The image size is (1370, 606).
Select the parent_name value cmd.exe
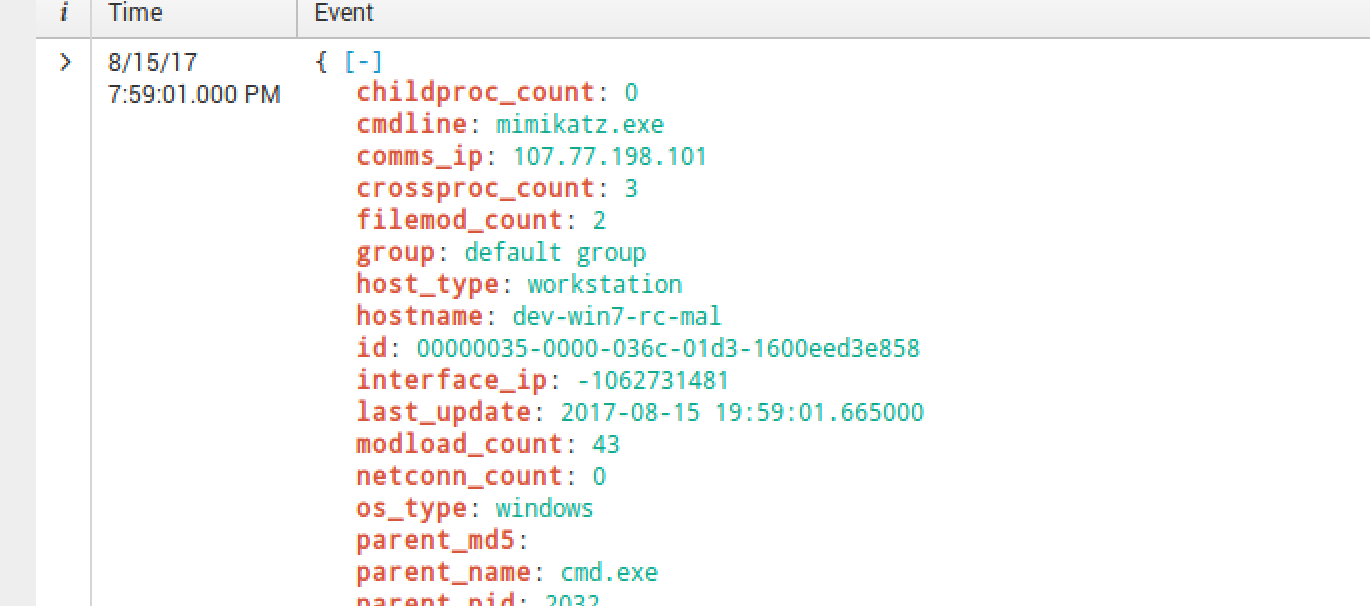609,573
